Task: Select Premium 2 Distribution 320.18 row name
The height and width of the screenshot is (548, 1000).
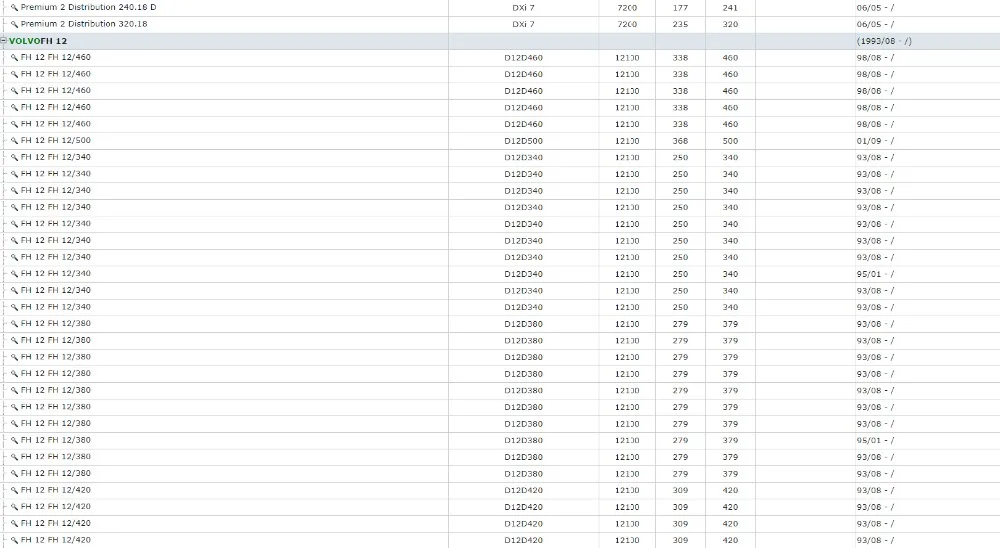Action: click(x=84, y=24)
